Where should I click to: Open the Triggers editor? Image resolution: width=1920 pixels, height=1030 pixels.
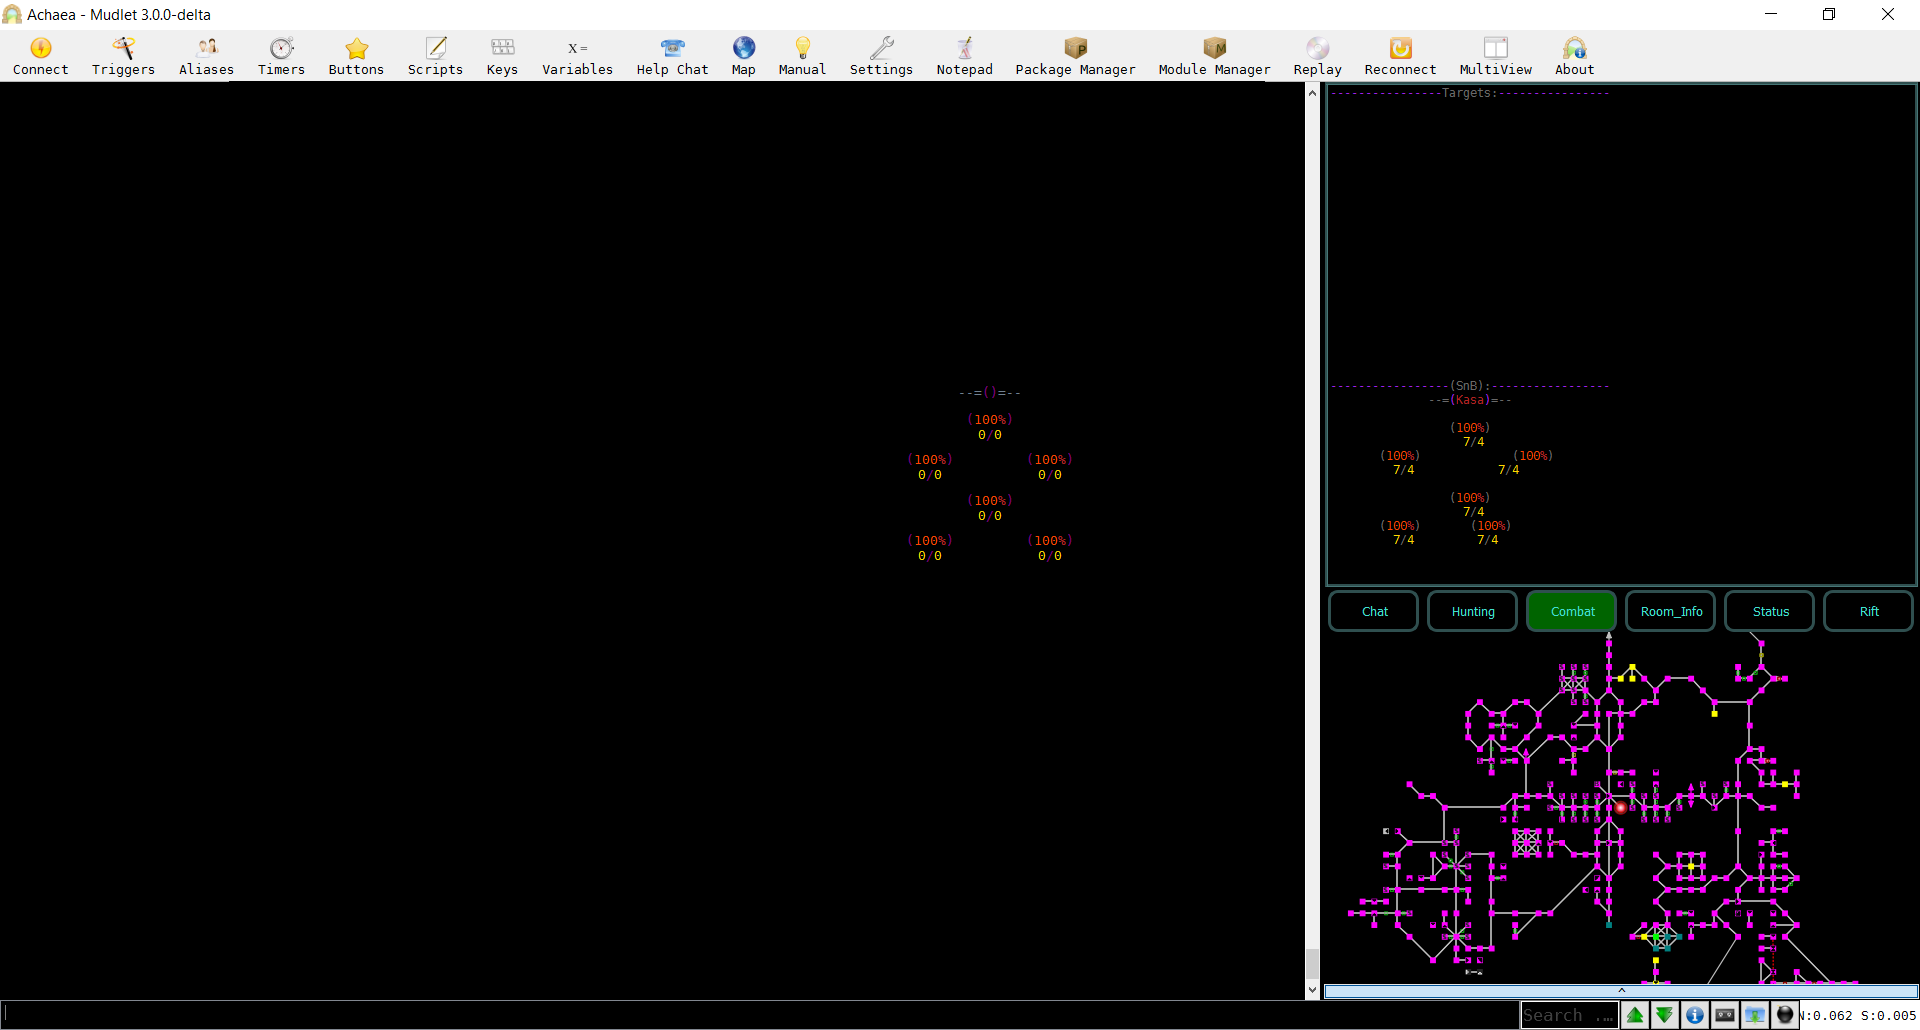pos(123,56)
